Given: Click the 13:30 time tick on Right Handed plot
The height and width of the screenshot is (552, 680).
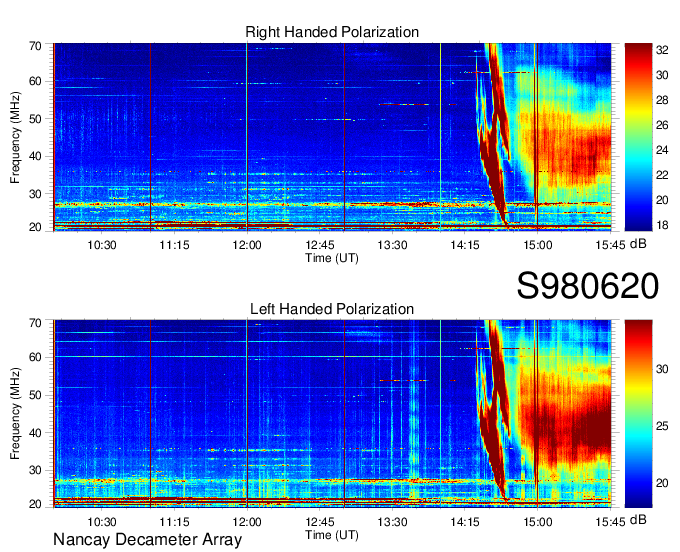Looking at the screenshot, I should click(x=392, y=245).
